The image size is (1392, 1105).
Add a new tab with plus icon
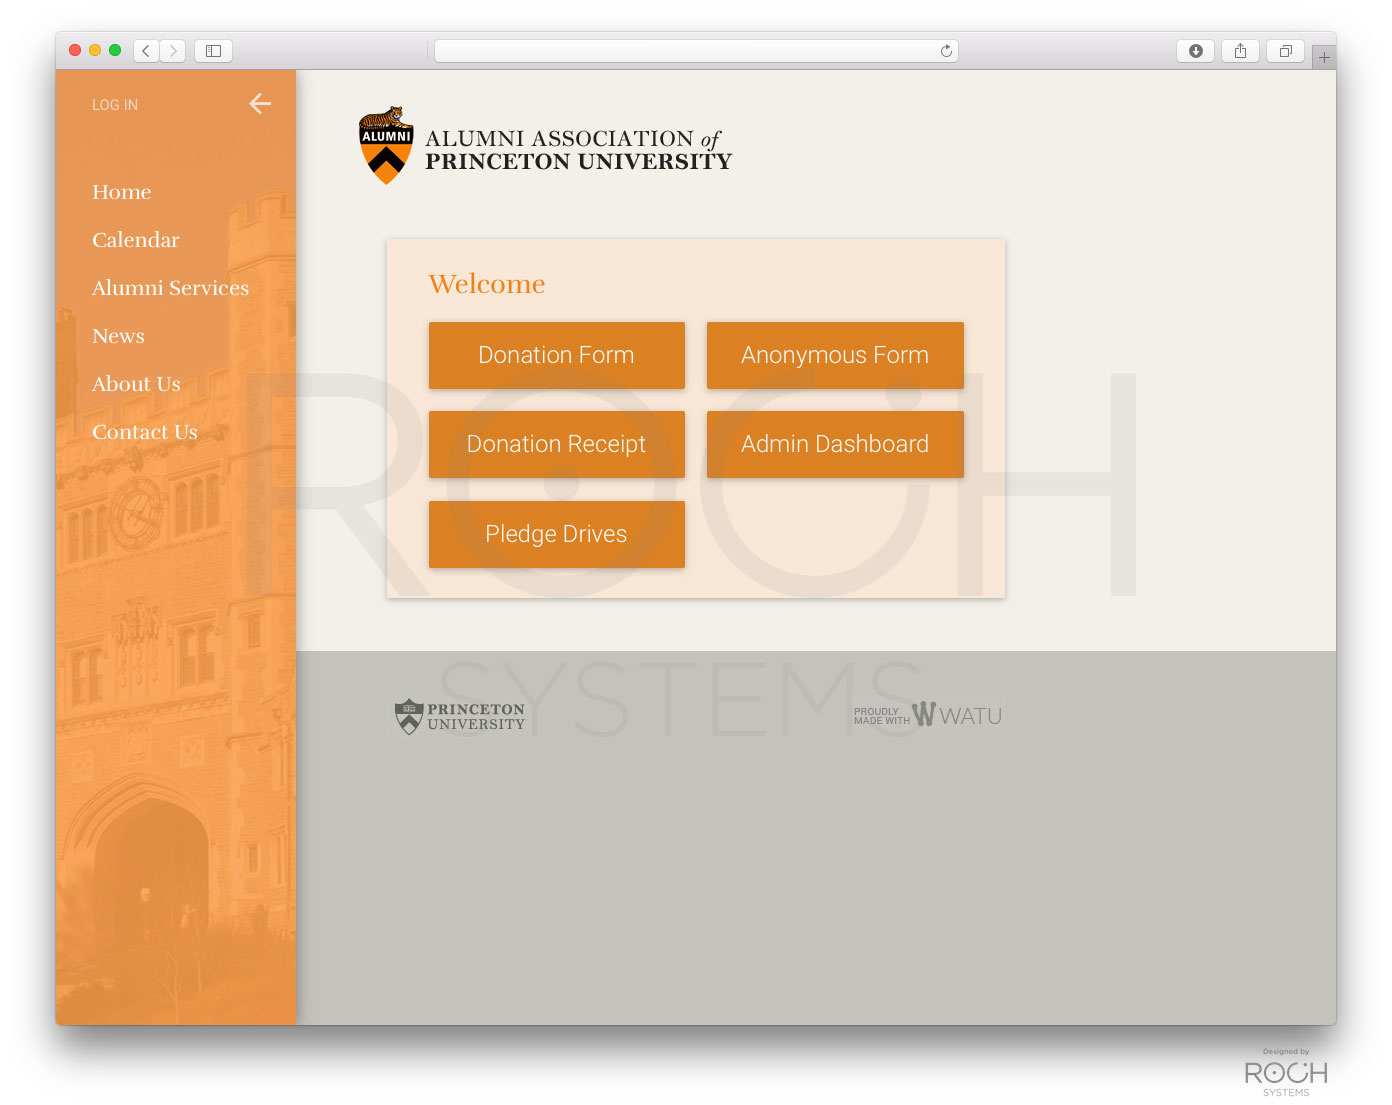click(1324, 57)
